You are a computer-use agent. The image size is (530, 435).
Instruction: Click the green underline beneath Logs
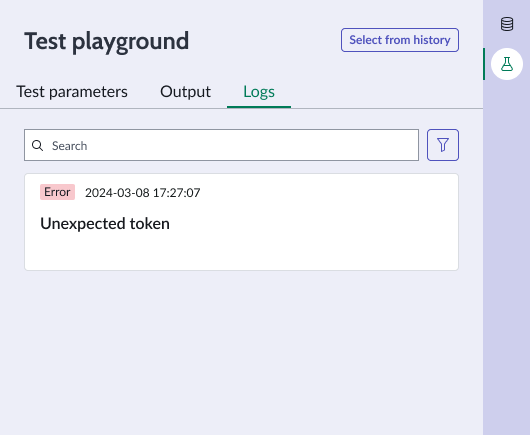point(259,107)
